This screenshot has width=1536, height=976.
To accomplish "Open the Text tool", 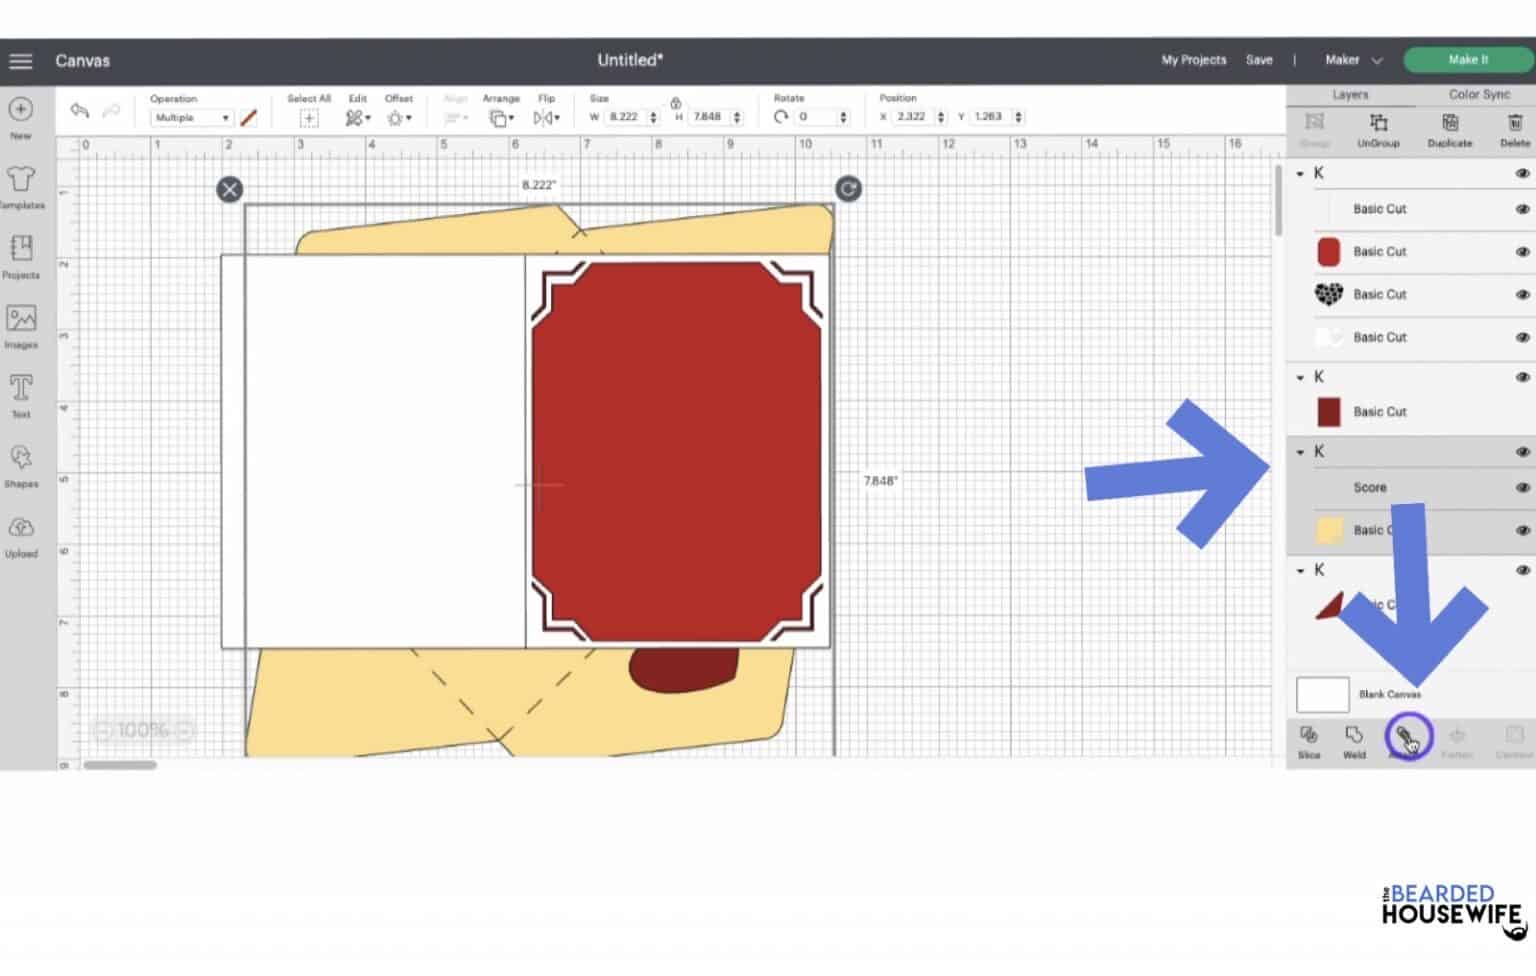I will click(x=20, y=392).
